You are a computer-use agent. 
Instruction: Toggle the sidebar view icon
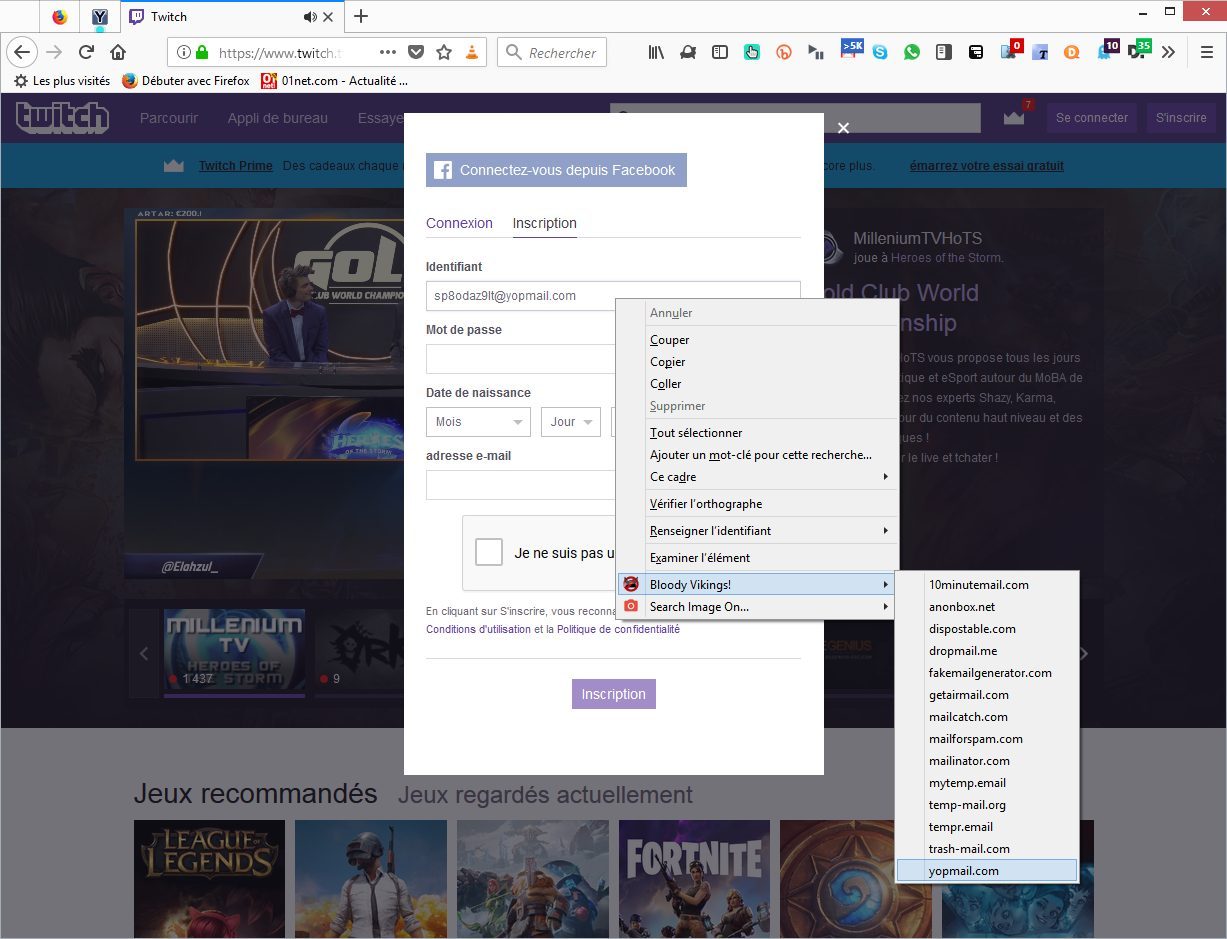(719, 52)
